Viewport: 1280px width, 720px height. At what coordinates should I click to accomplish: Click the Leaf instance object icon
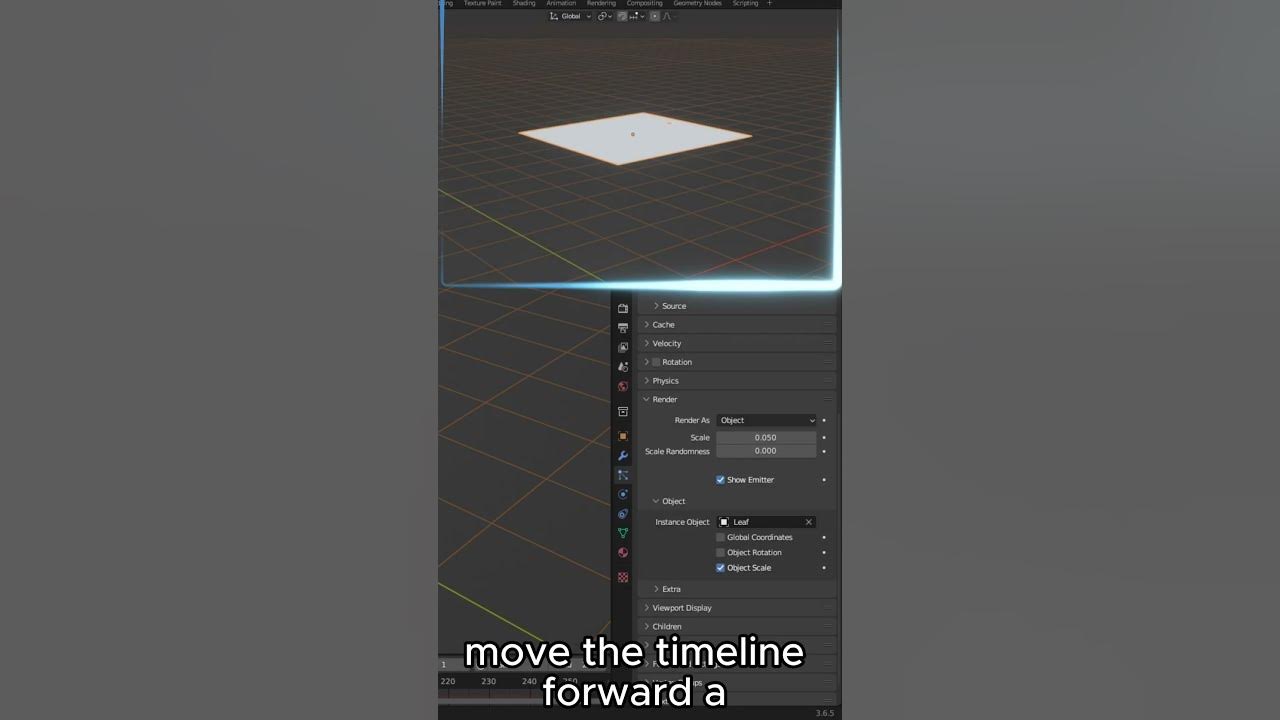[724, 522]
